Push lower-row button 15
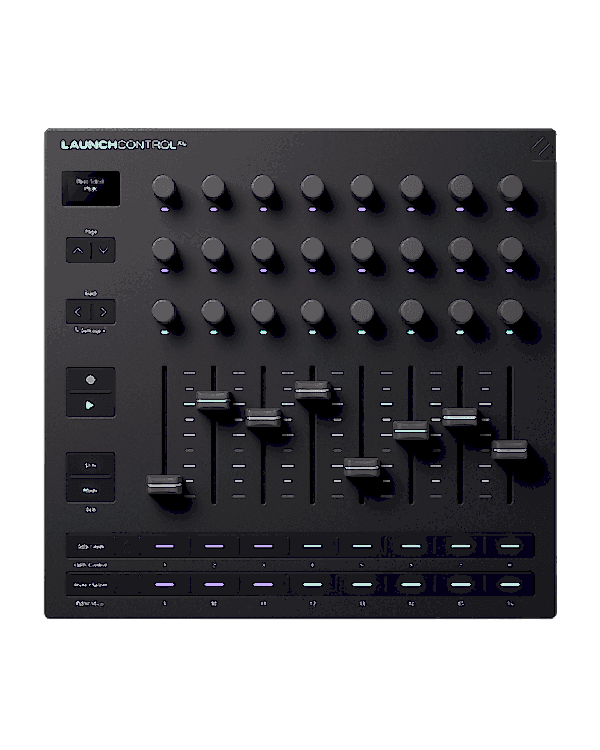Viewport: 600px width, 750px height. [x=461, y=585]
